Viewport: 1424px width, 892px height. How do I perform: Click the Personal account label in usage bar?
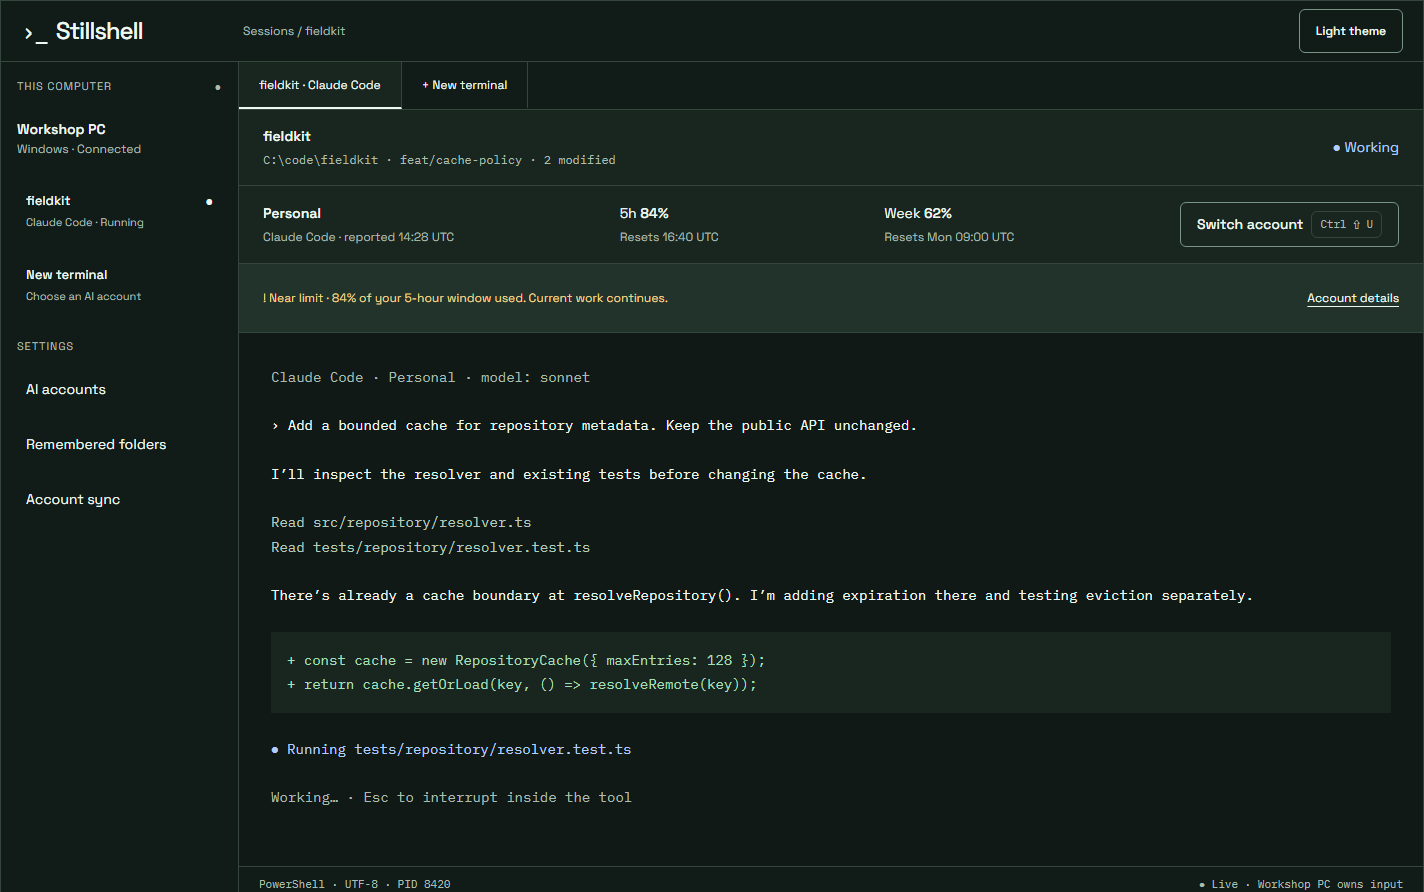[x=292, y=213]
